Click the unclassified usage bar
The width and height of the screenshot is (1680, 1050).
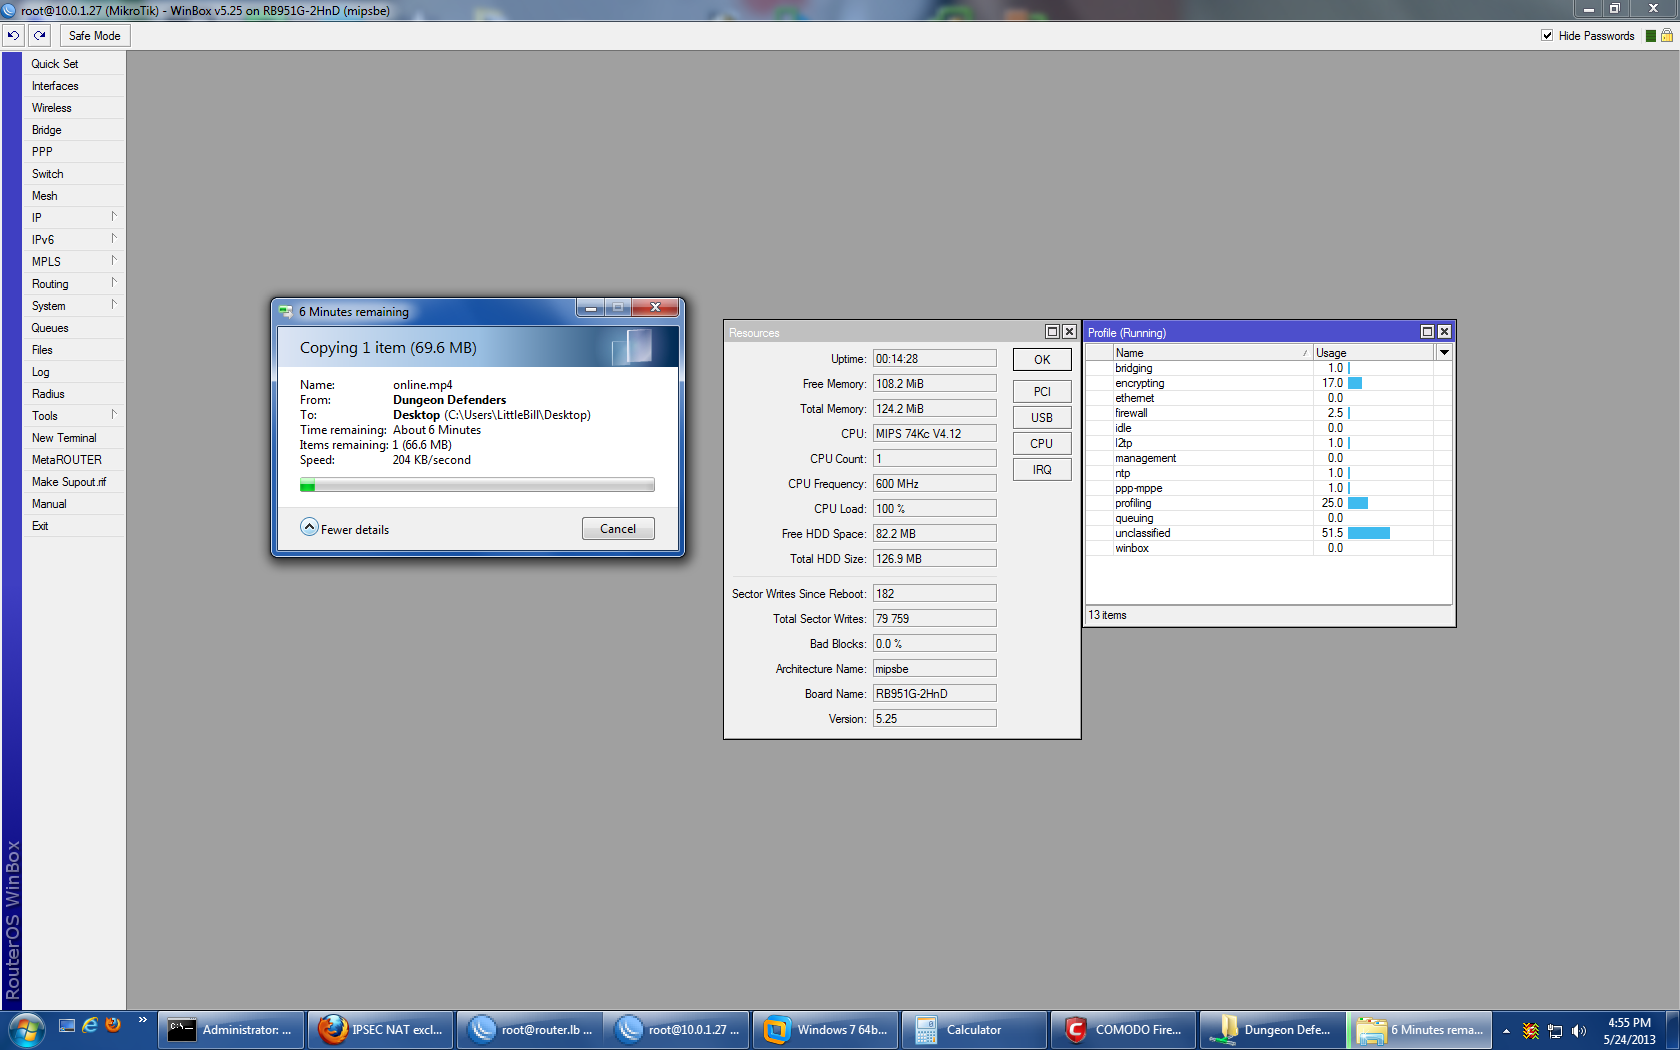[1369, 533]
